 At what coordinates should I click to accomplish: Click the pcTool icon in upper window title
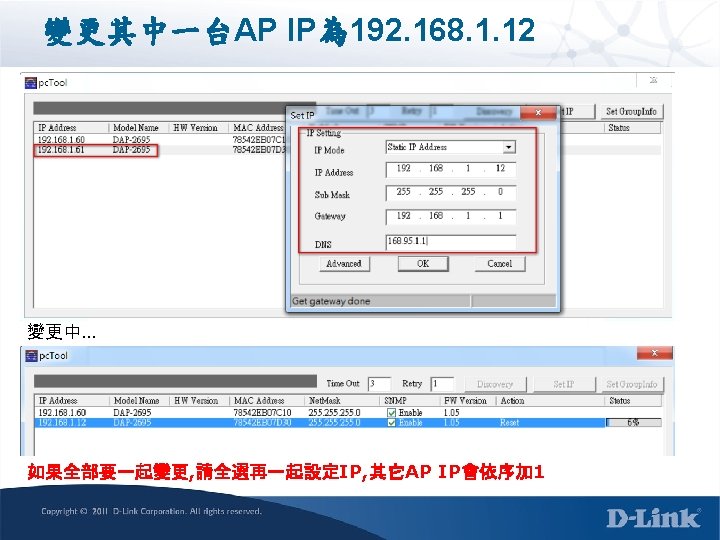(x=31, y=83)
